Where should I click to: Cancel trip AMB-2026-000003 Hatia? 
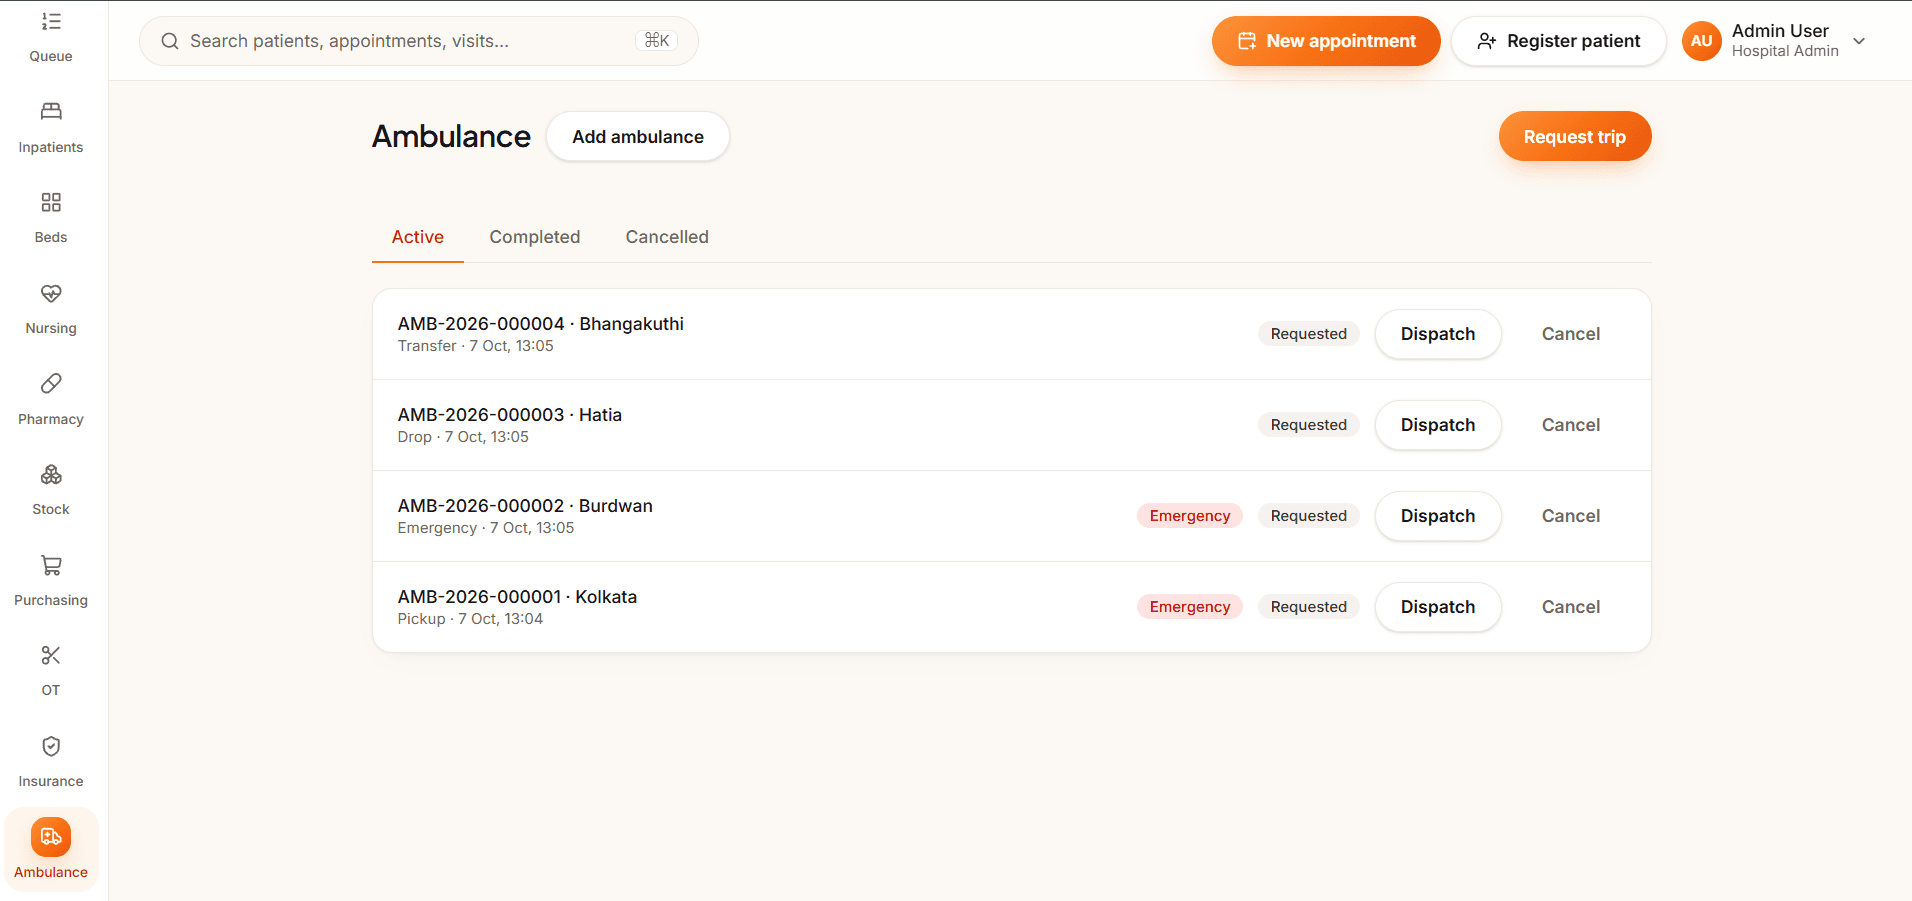1571,425
